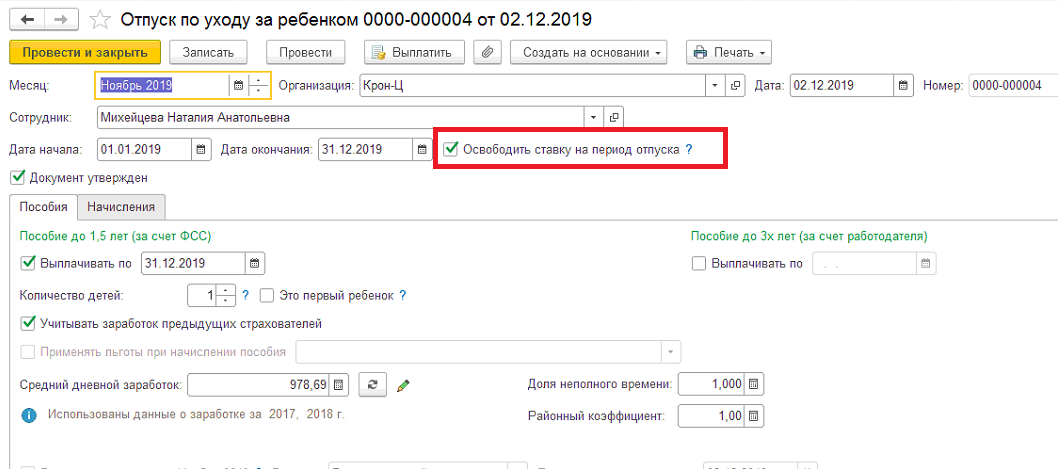Open calculator for Районный коэффициент

tap(754, 415)
